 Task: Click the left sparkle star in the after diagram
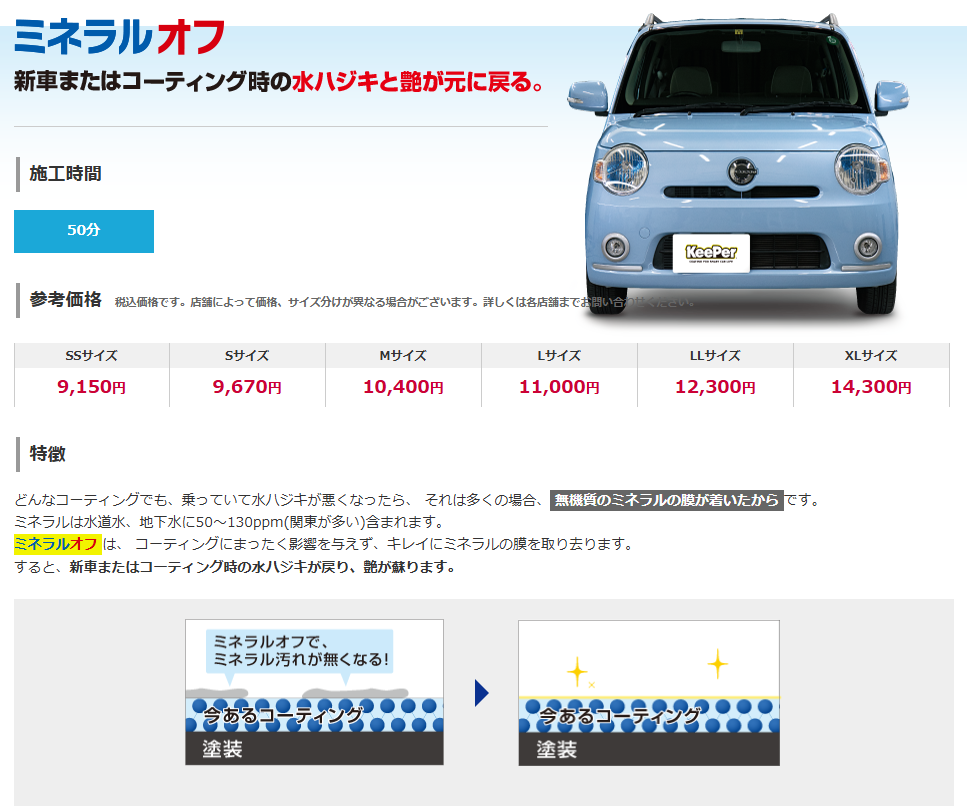point(577,671)
